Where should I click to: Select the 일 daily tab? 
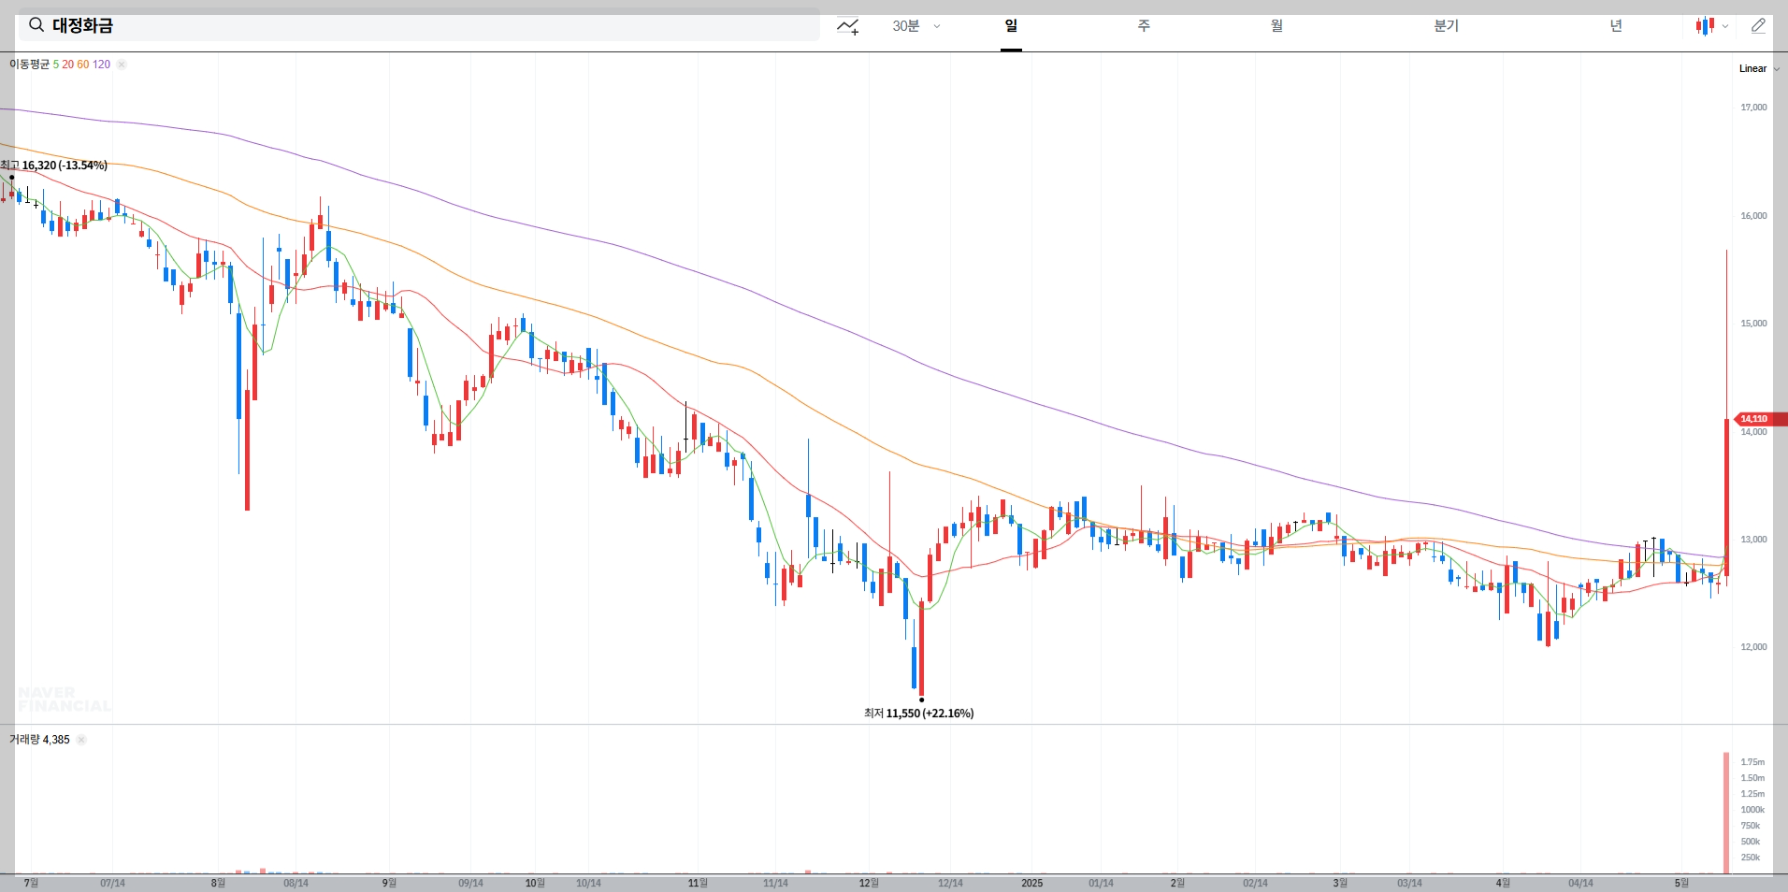(1011, 26)
